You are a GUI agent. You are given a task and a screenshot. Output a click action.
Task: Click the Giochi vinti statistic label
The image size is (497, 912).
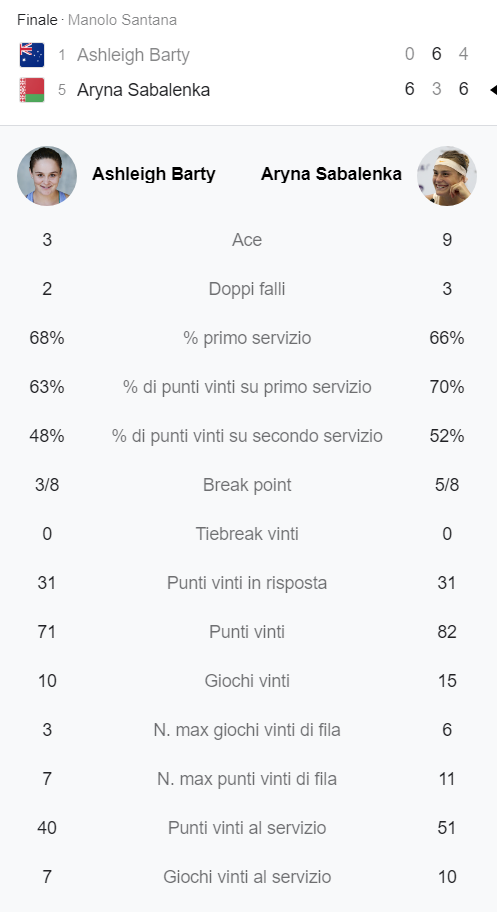point(247,681)
